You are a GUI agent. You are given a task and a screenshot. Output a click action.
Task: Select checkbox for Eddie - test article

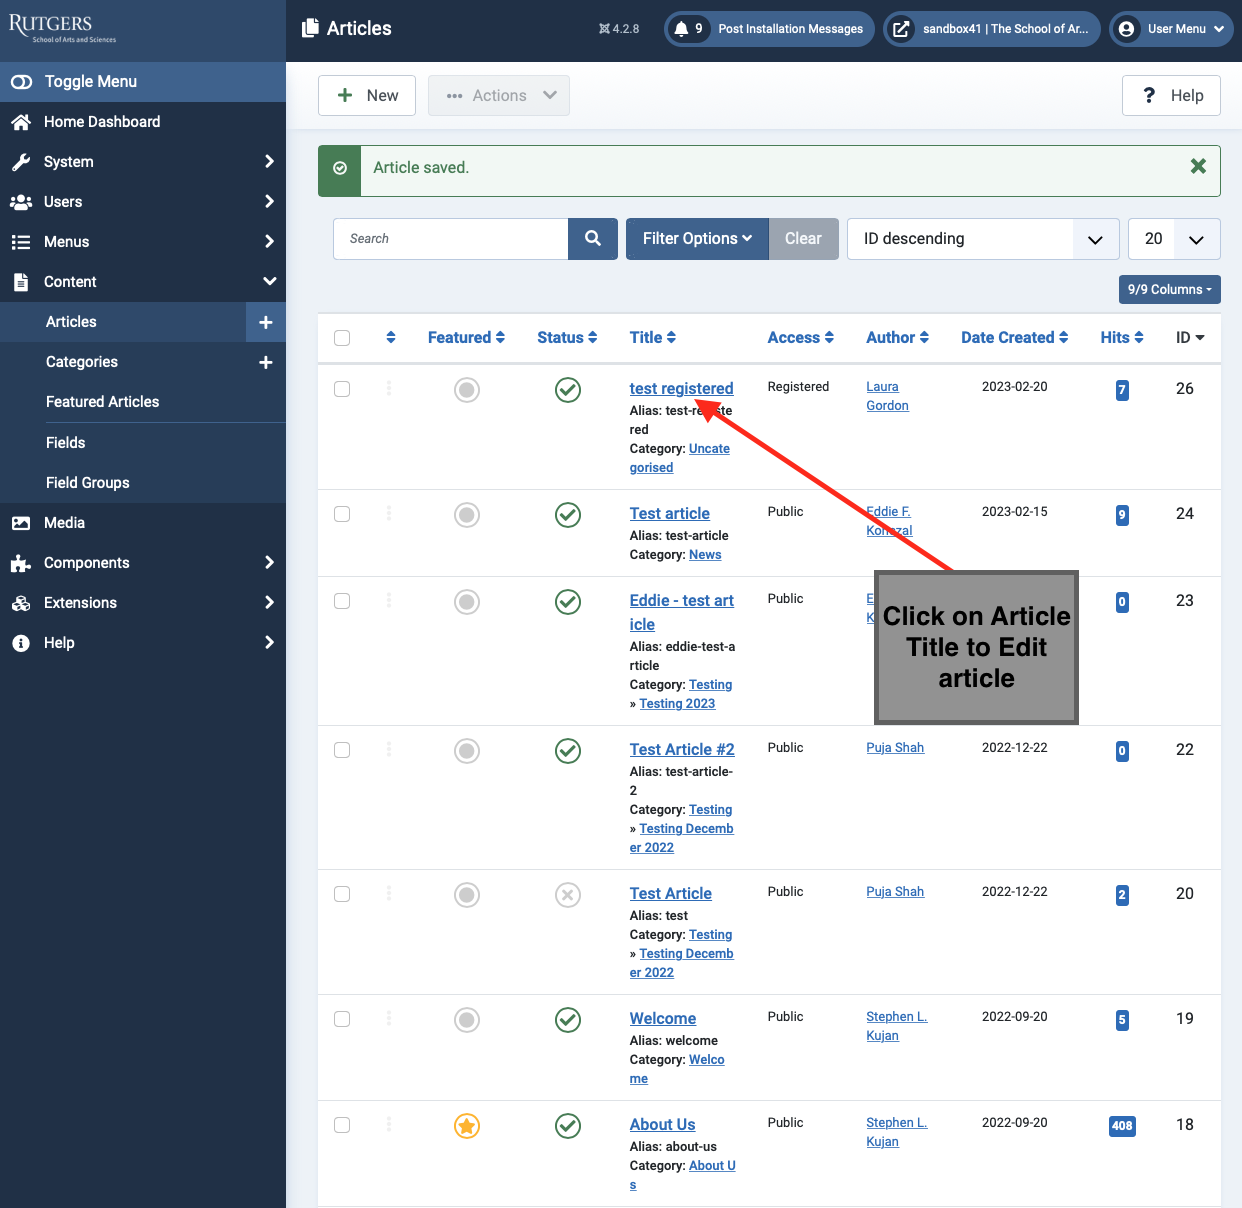click(342, 601)
